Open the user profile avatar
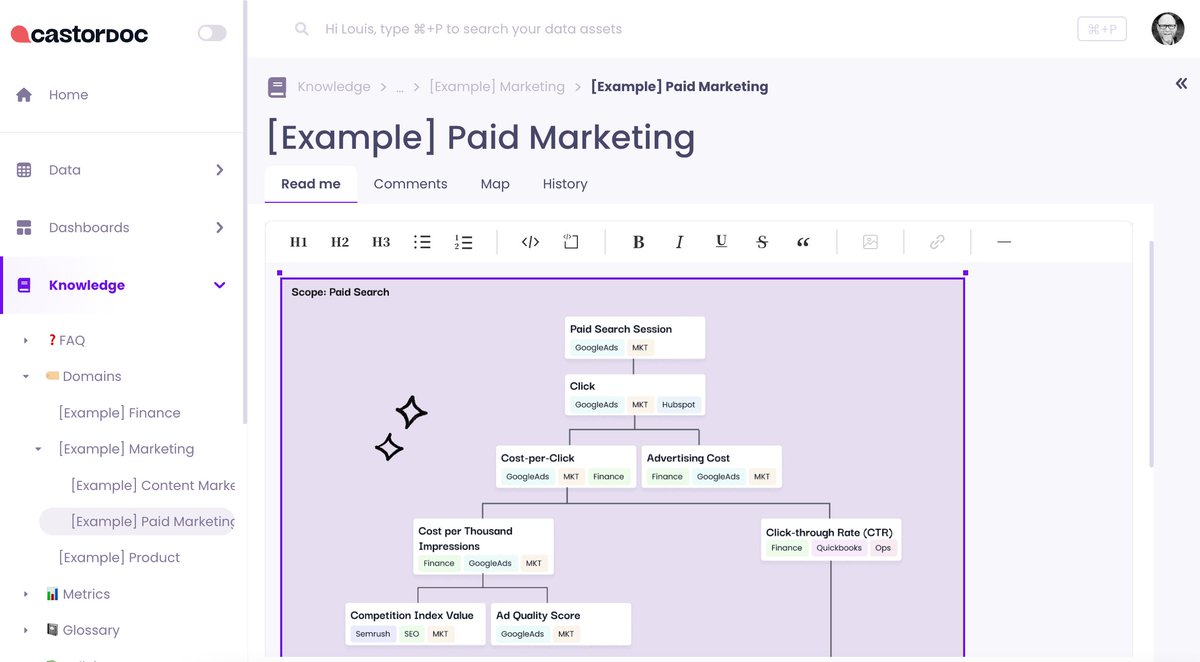The width and height of the screenshot is (1200, 662). (1167, 29)
